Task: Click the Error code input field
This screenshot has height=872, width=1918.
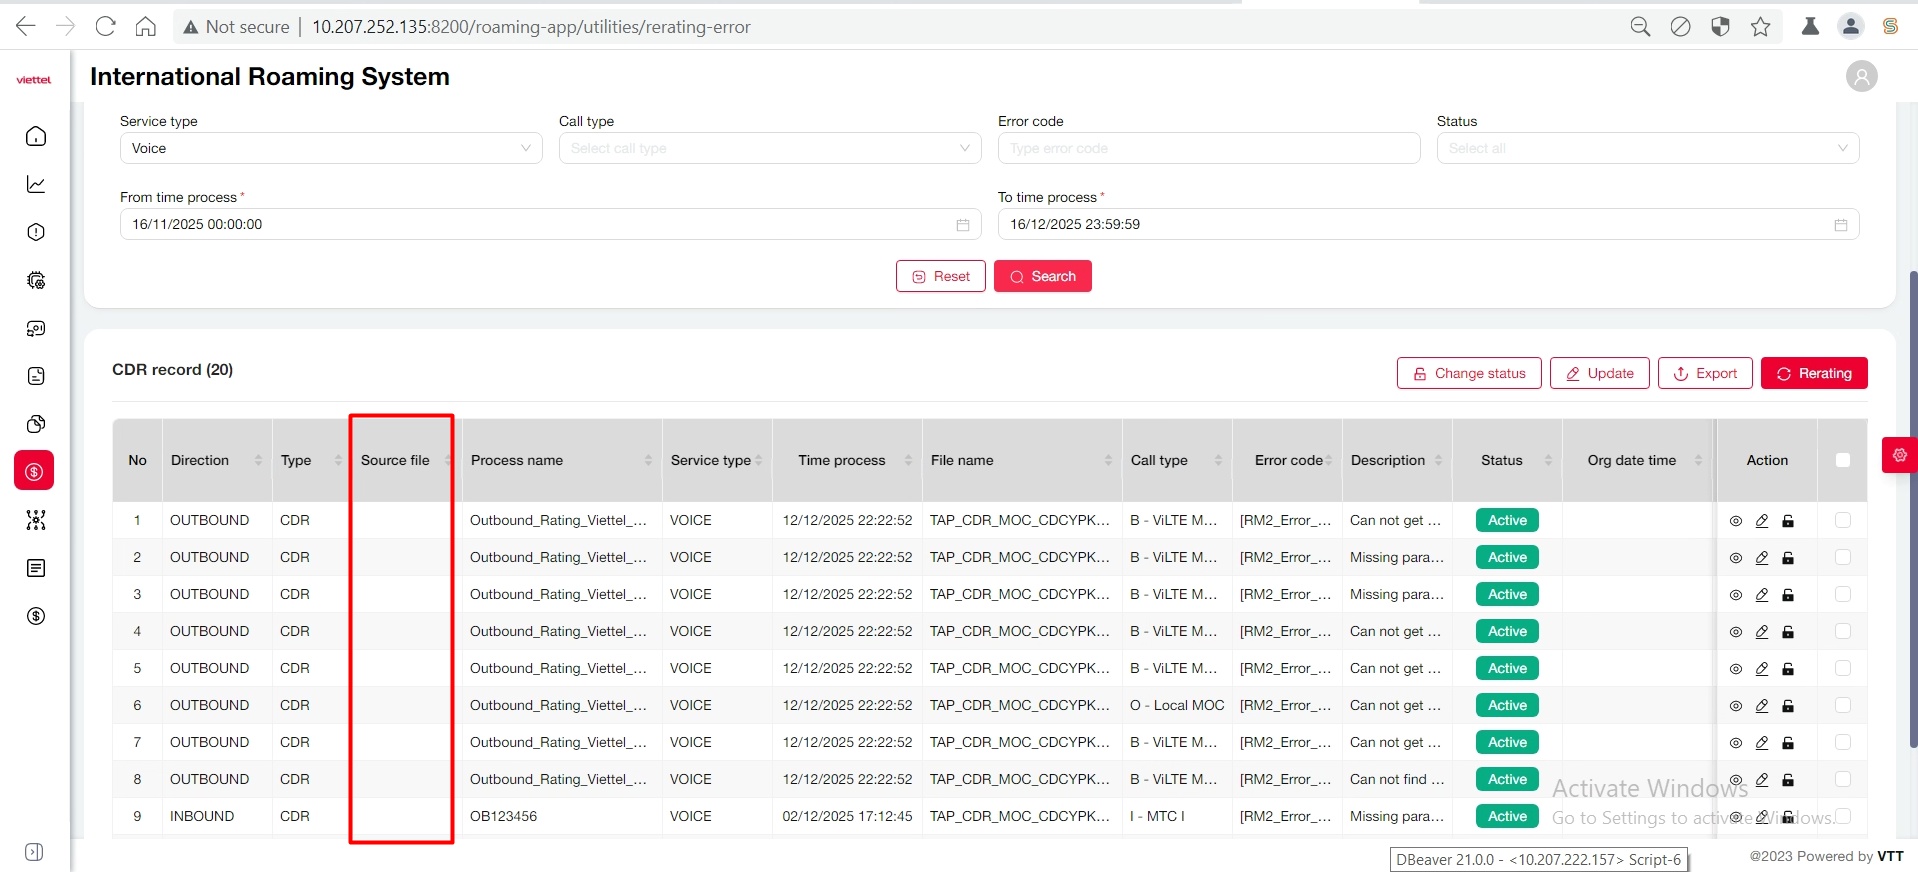Action: pyautogui.click(x=1208, y=148)
